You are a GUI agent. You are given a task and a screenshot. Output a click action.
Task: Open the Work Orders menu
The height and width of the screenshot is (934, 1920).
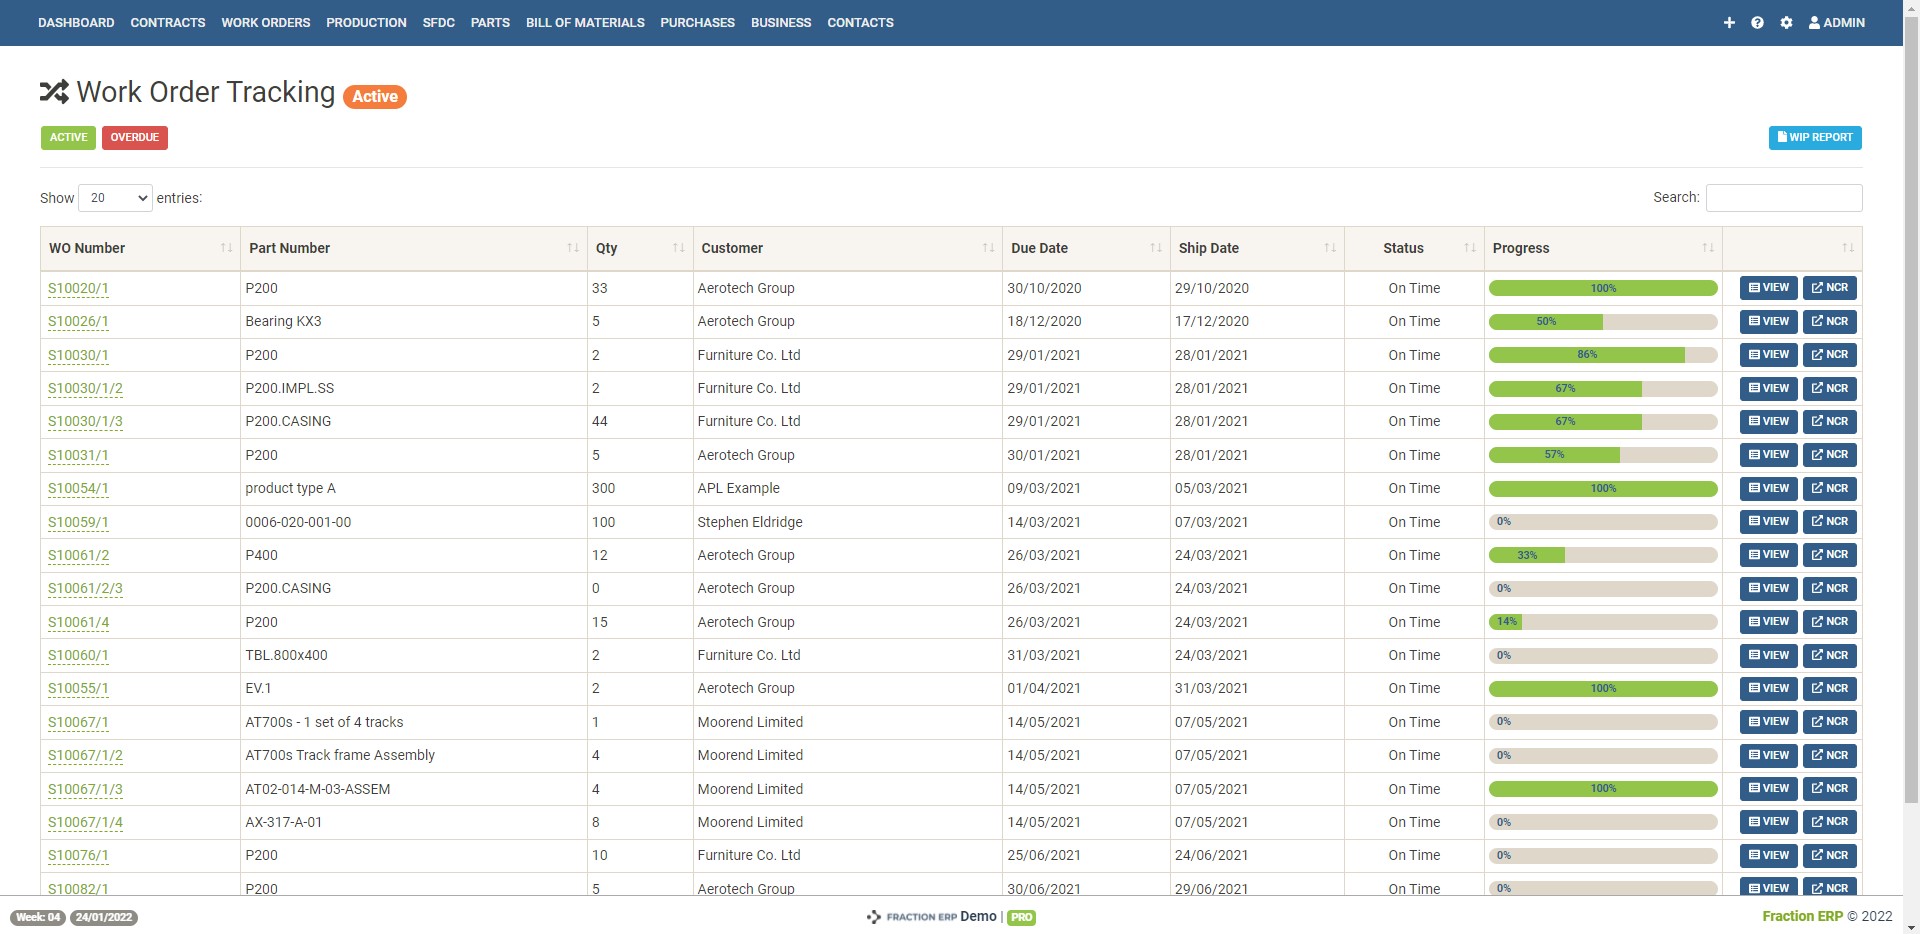tap(265, 22)
